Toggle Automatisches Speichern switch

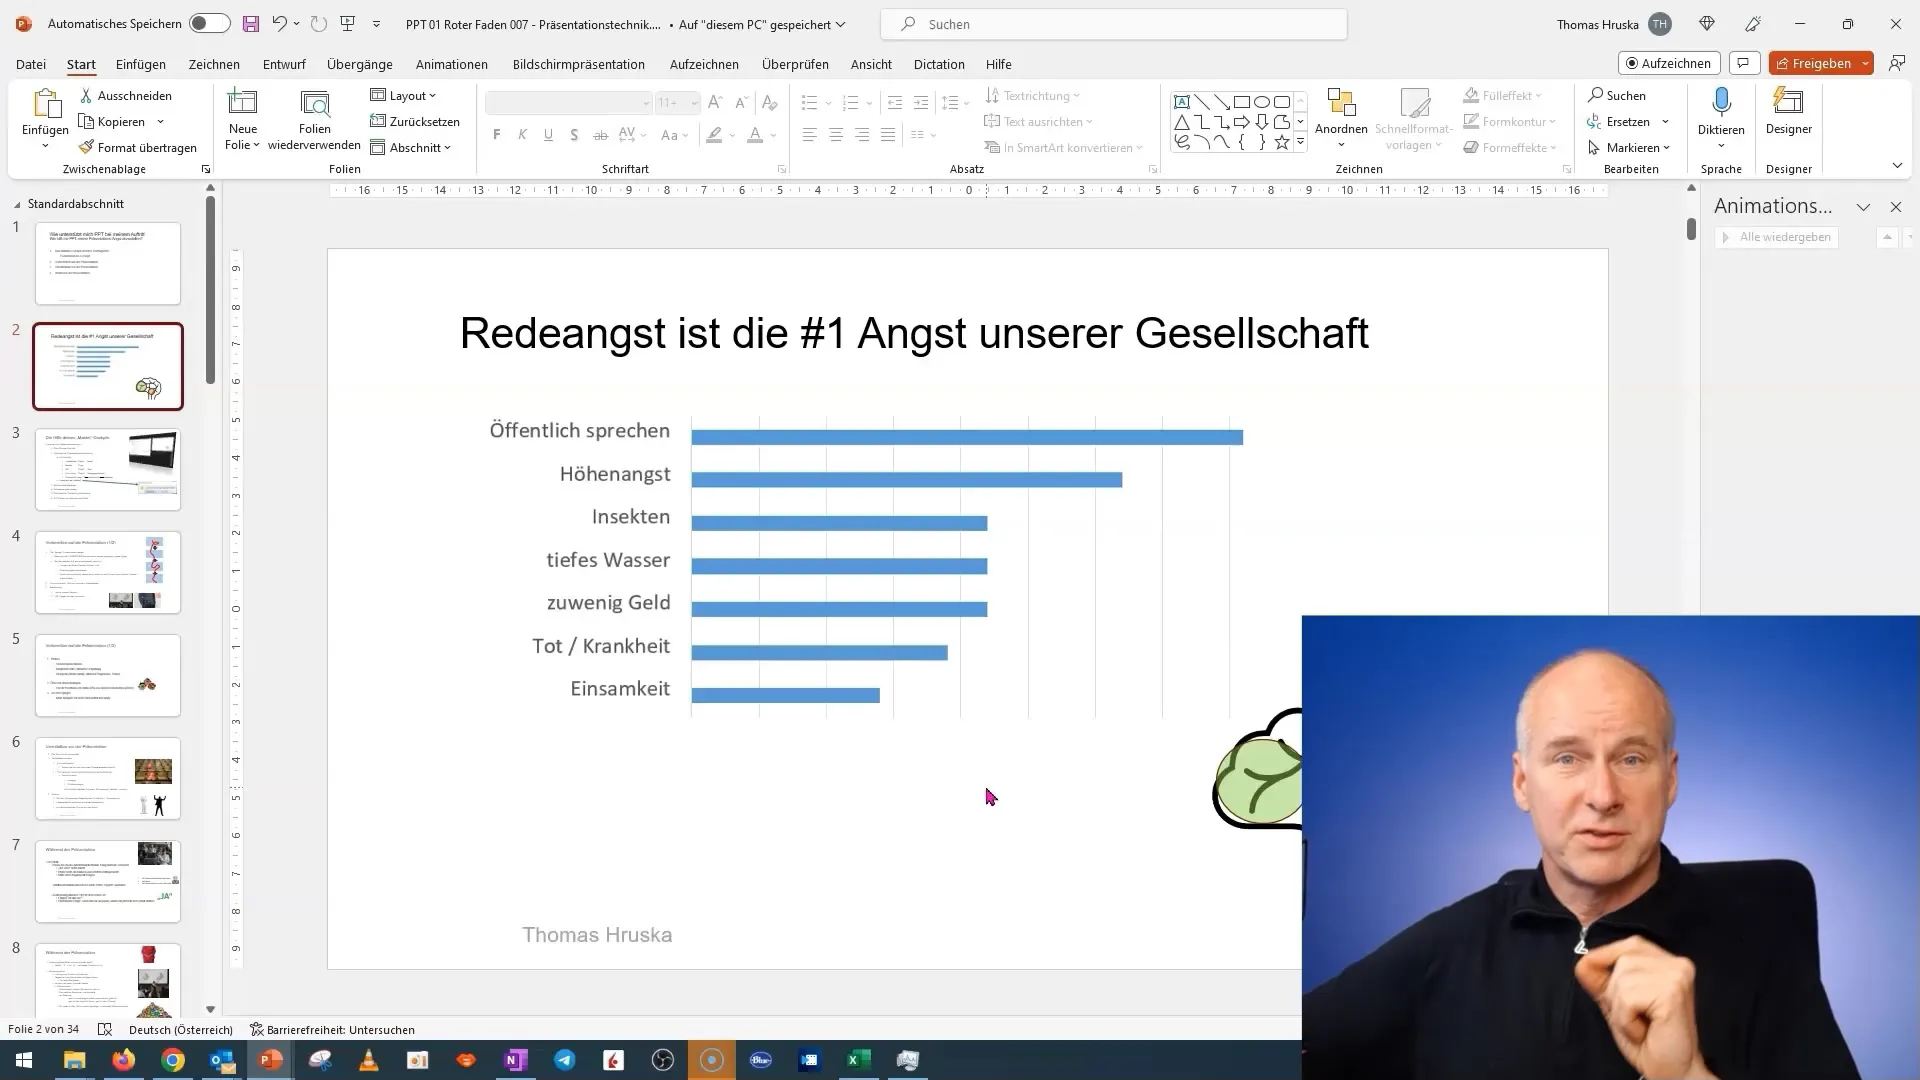coord(209,24)
